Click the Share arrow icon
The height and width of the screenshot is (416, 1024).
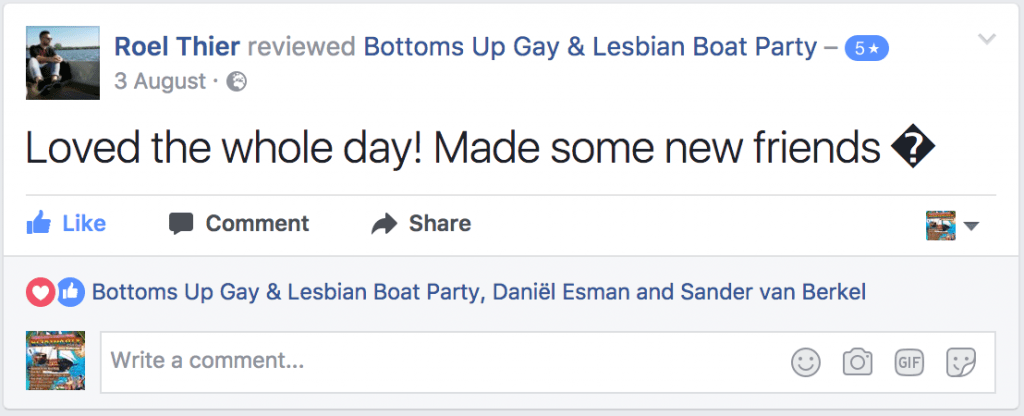click(384, 223)
